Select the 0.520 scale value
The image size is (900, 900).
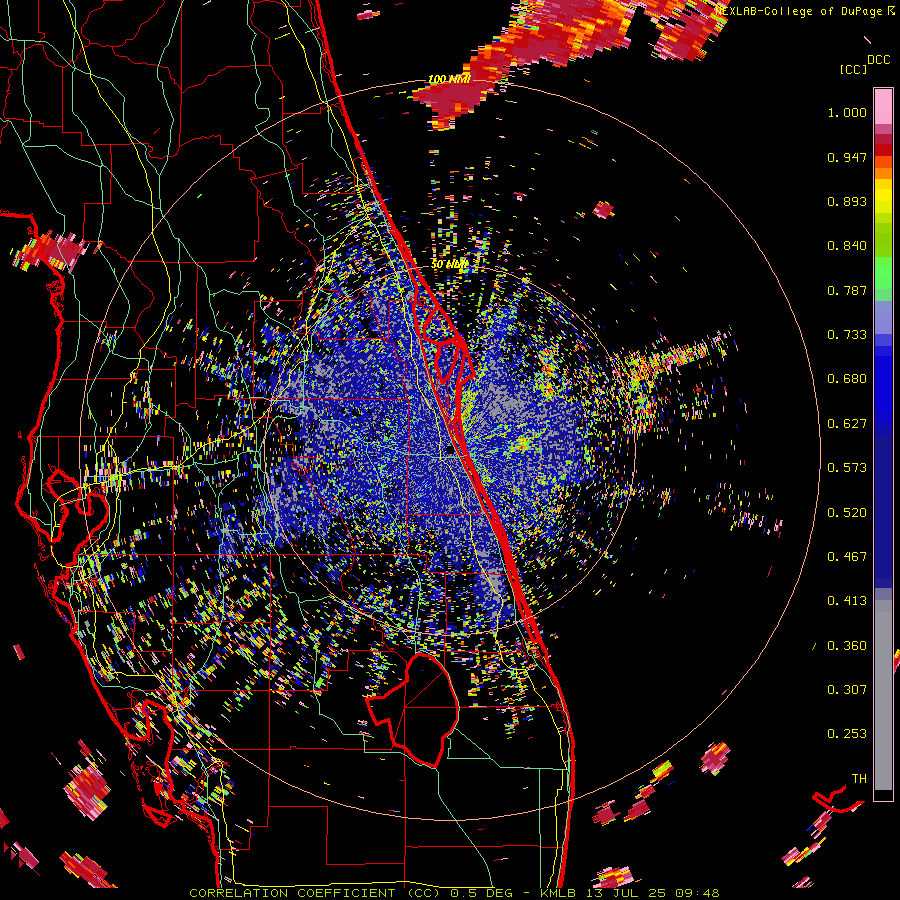(847, 512)
